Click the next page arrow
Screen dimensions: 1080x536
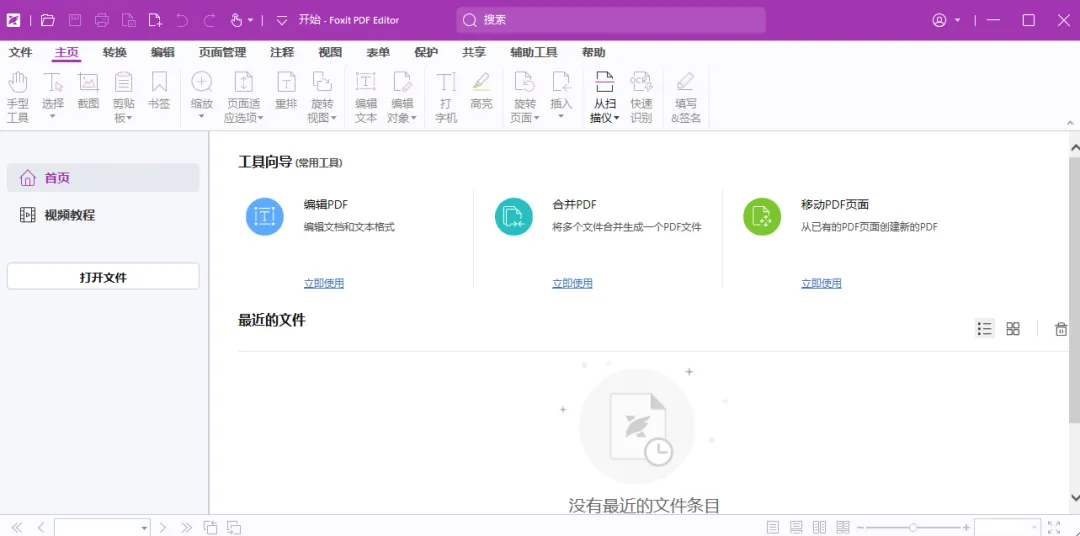tap(163, 528)
